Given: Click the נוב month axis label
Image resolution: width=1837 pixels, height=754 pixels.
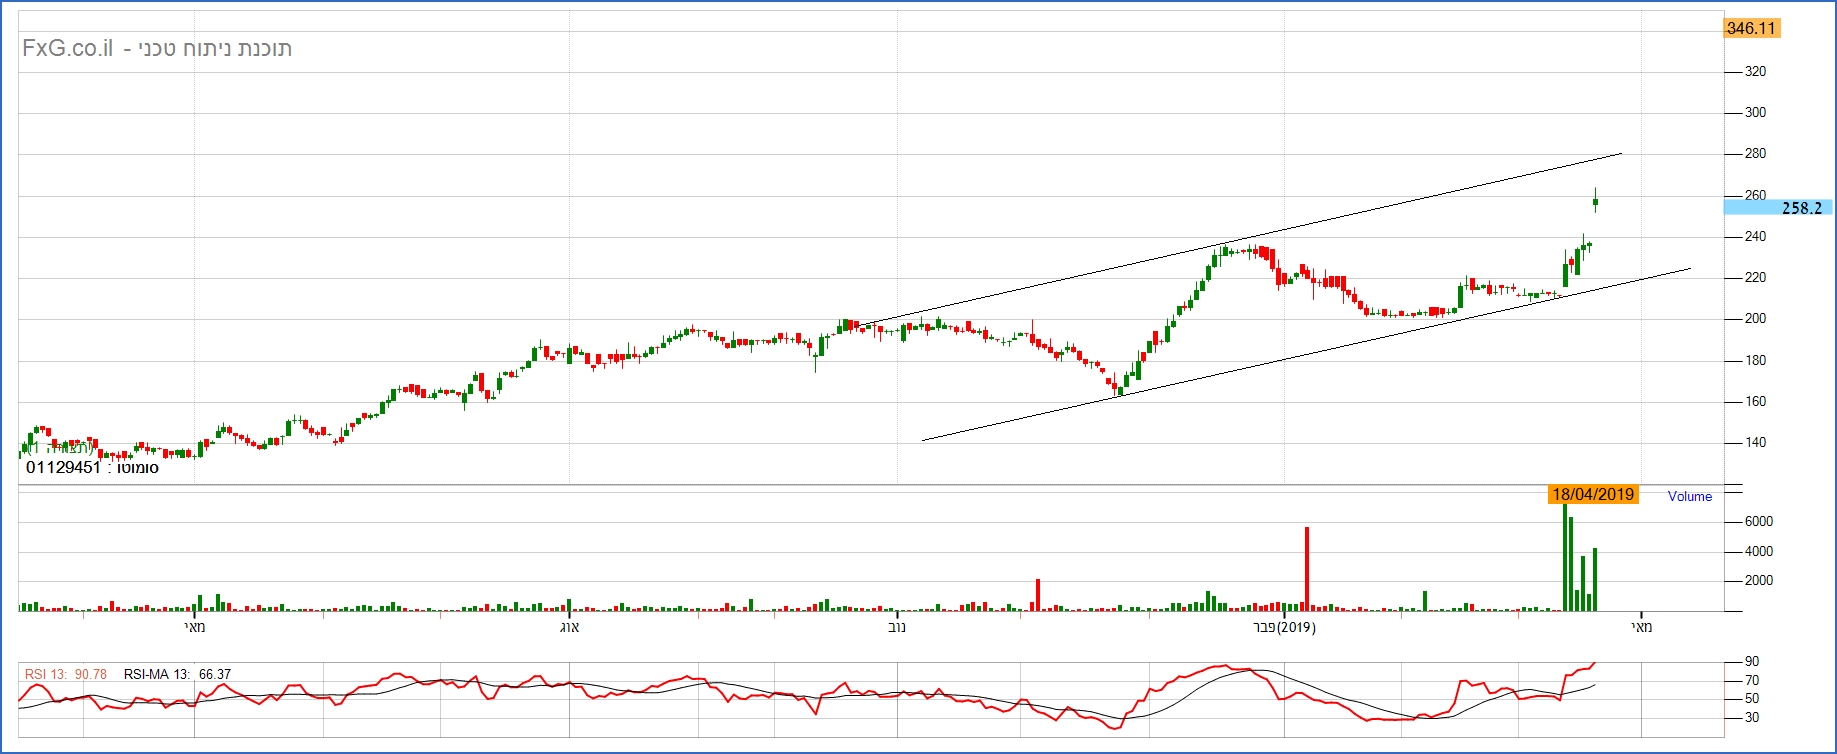Looking at the screenshot, I should pyautogui.click(x=897, y=627).
